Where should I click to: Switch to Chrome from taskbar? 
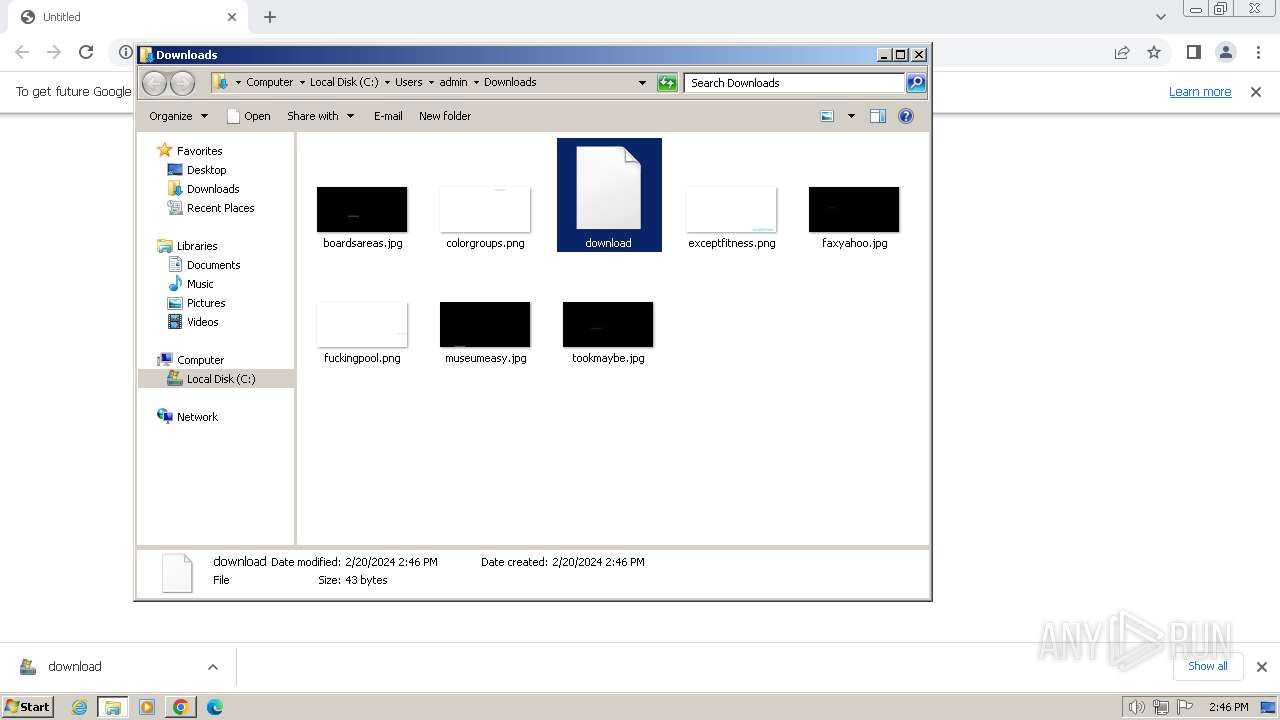(180, 707)
